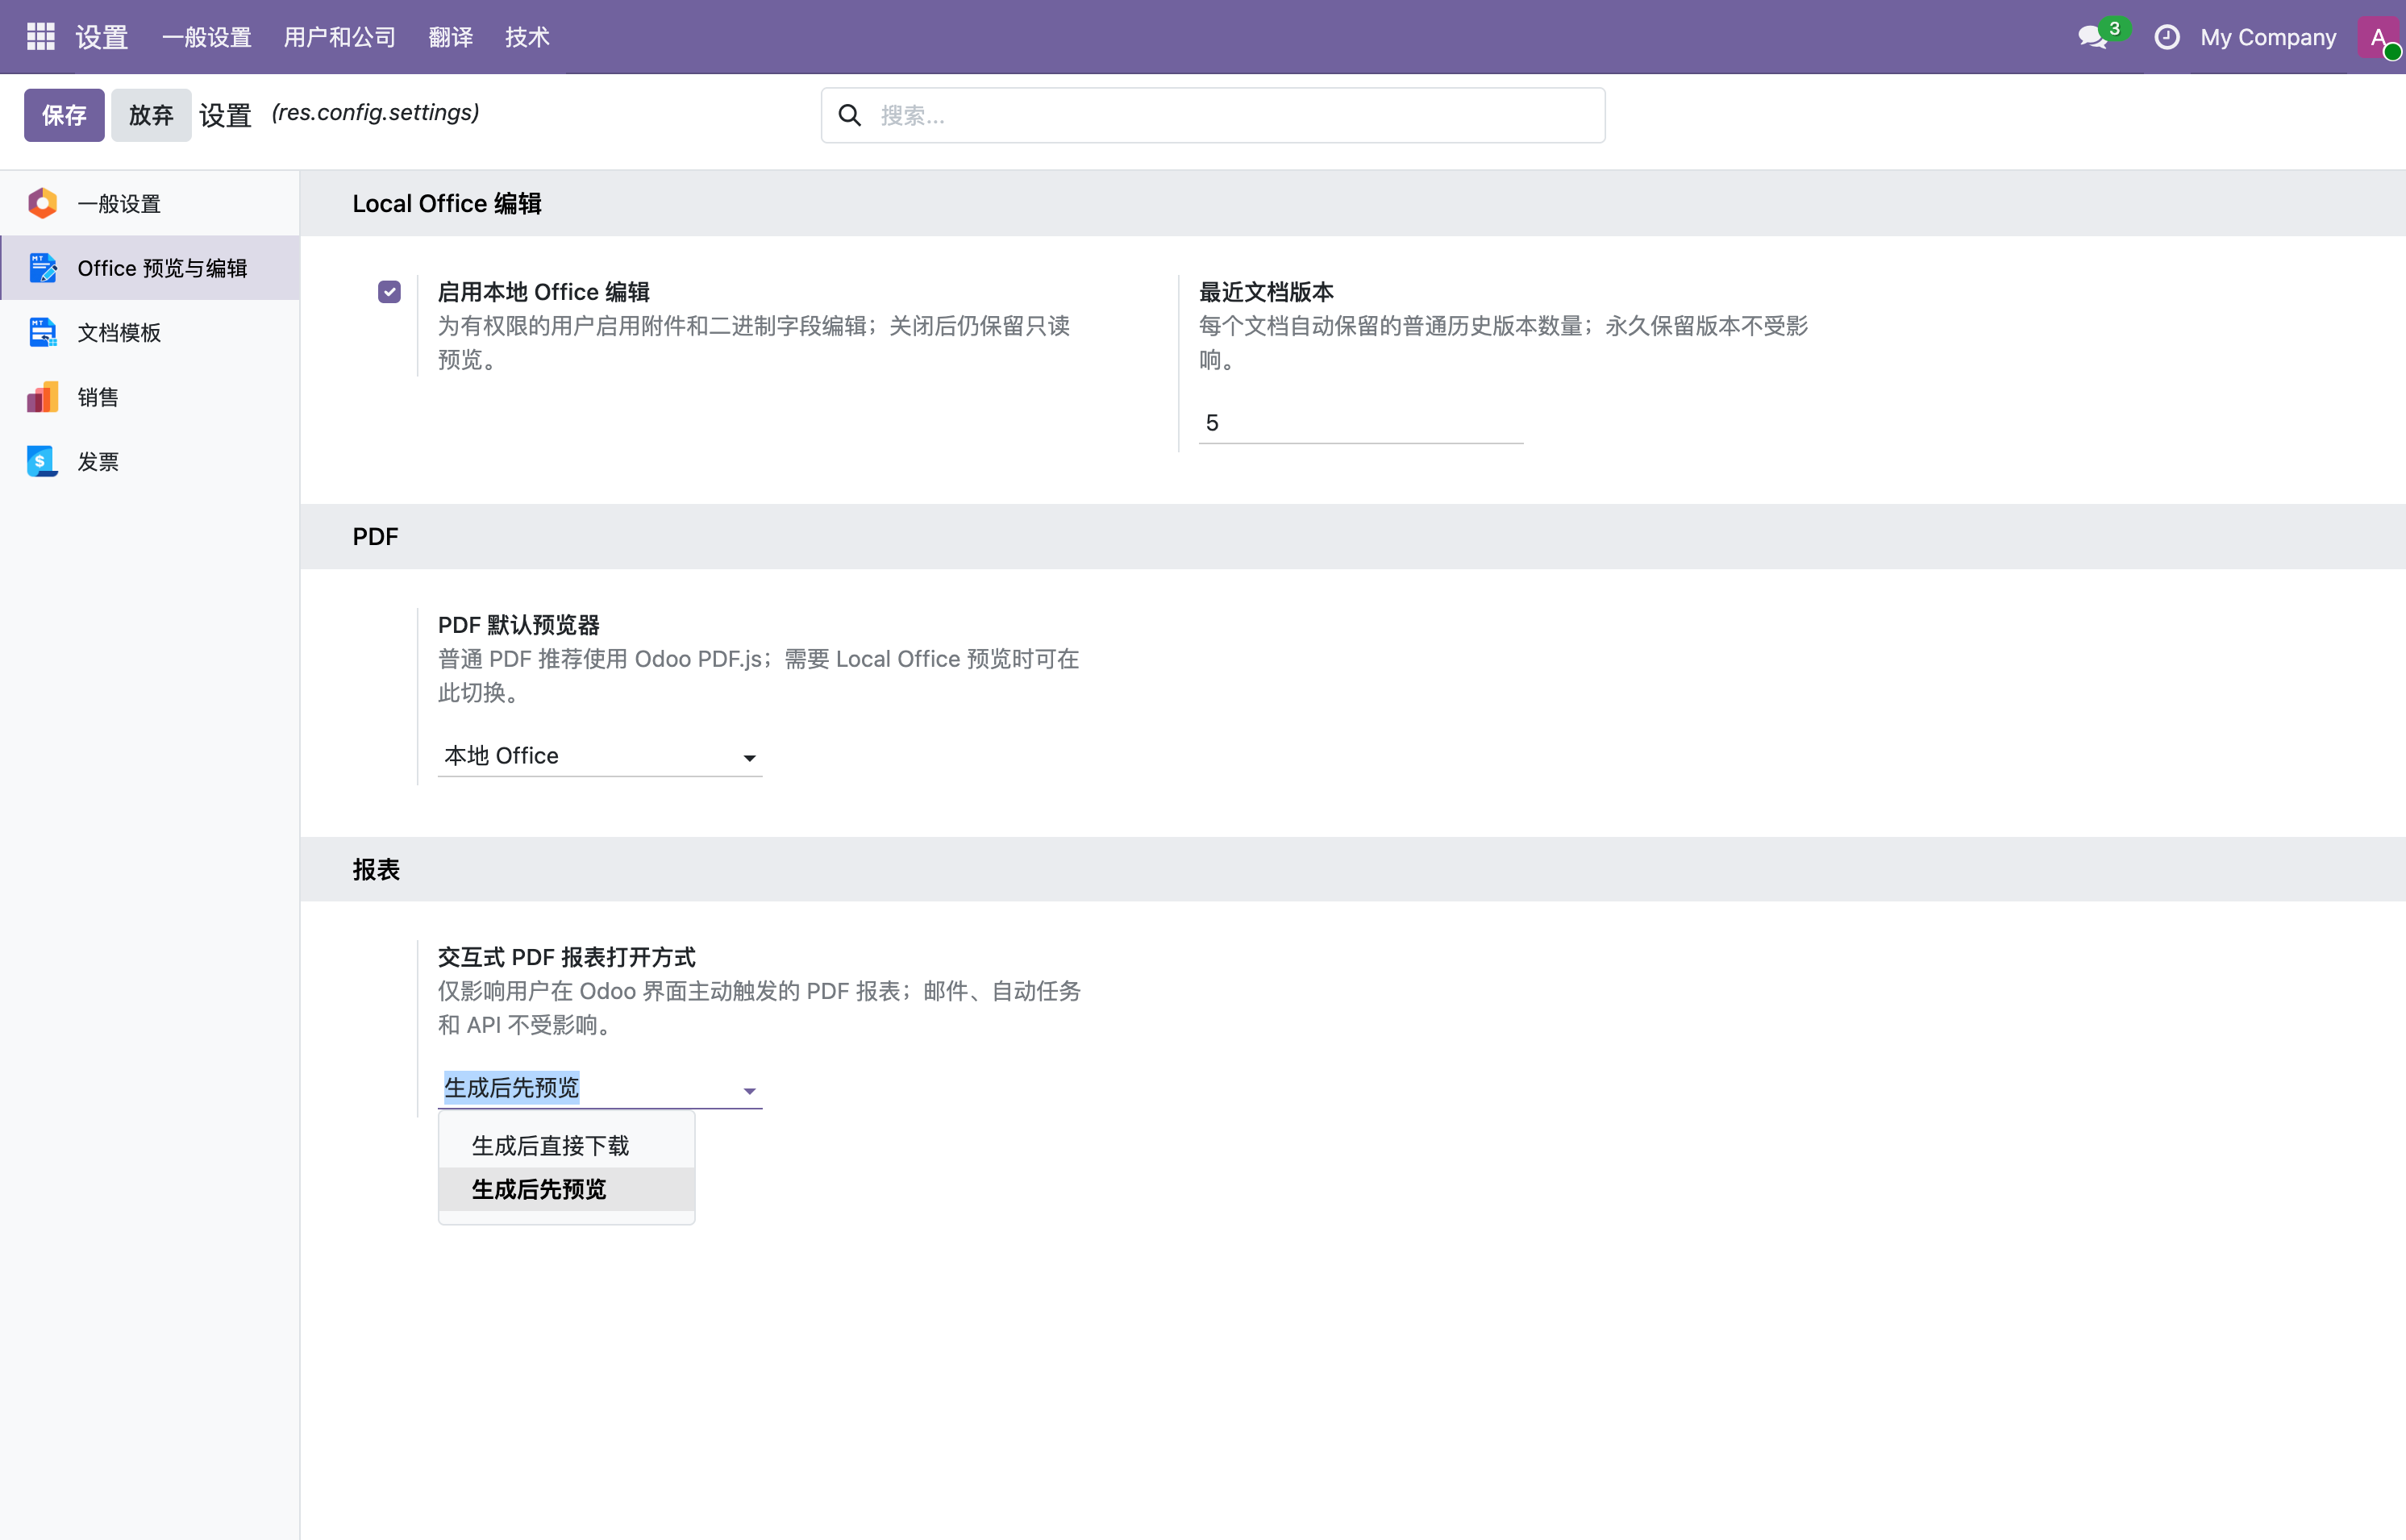
Task: Choose 生成后先预览 in the dropdown list
Action: pyautogui.click(x=566, y=1189)
